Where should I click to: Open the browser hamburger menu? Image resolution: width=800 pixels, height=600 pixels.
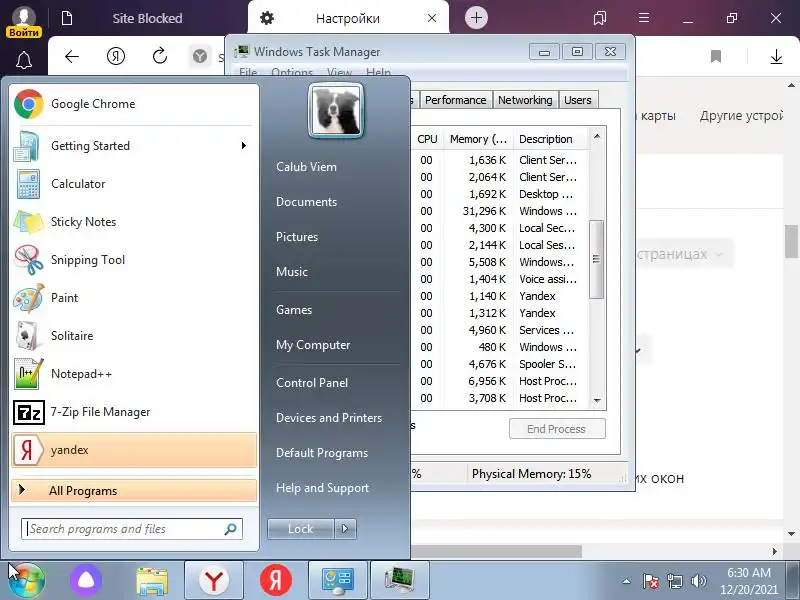click(644, 18)
